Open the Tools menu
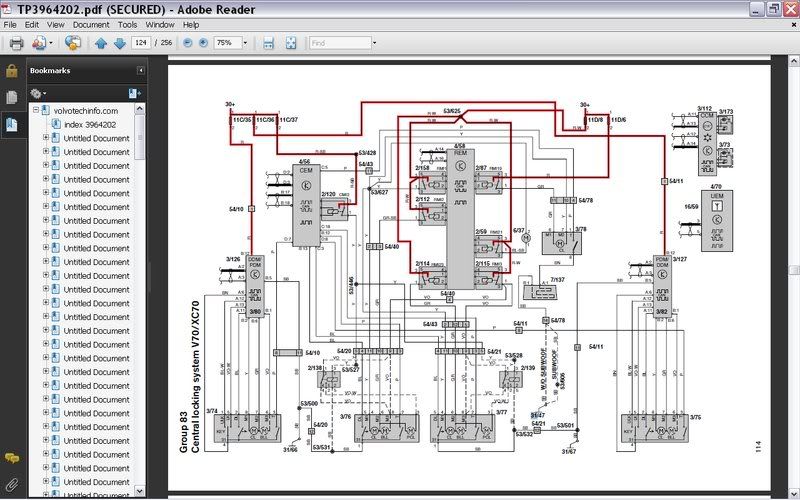 [x=127, y=24]
